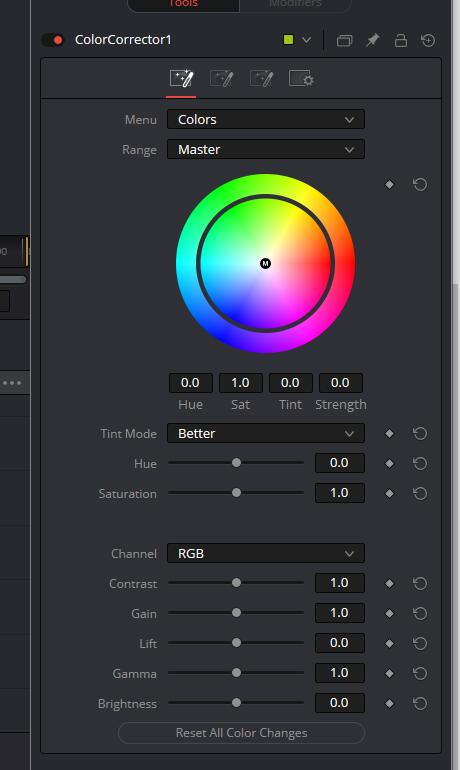
Task: Click the Lift value field
Action: click(340, 643)
